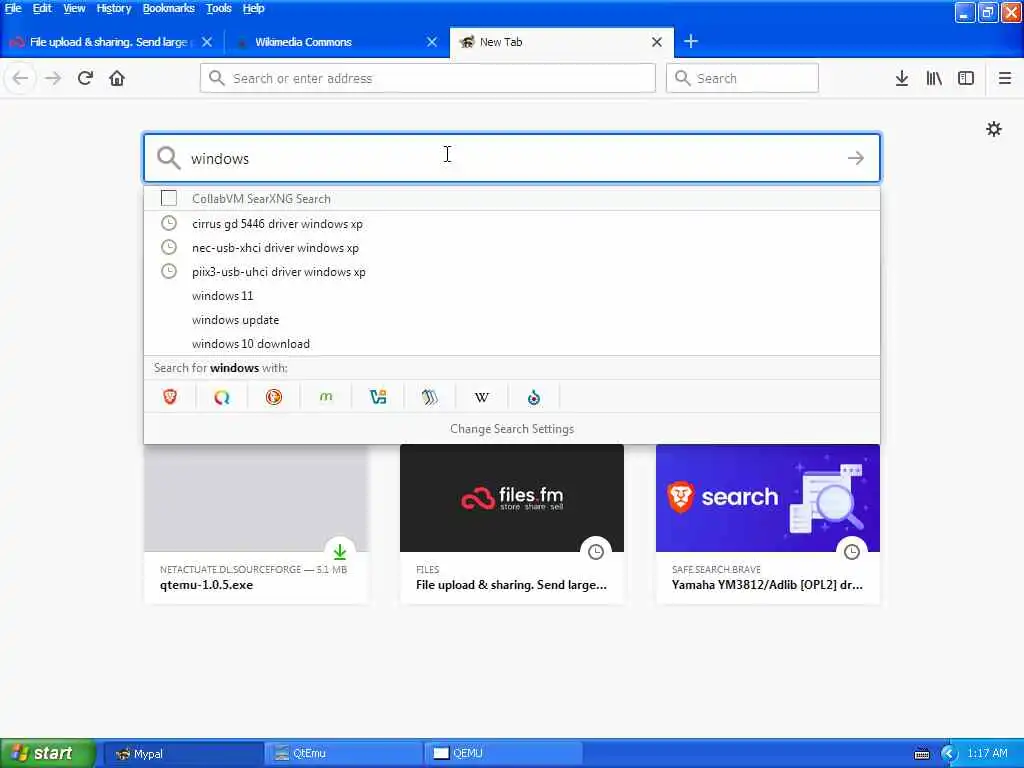
Task: Close the File upload & sharing tab
Action: point(207,42)
